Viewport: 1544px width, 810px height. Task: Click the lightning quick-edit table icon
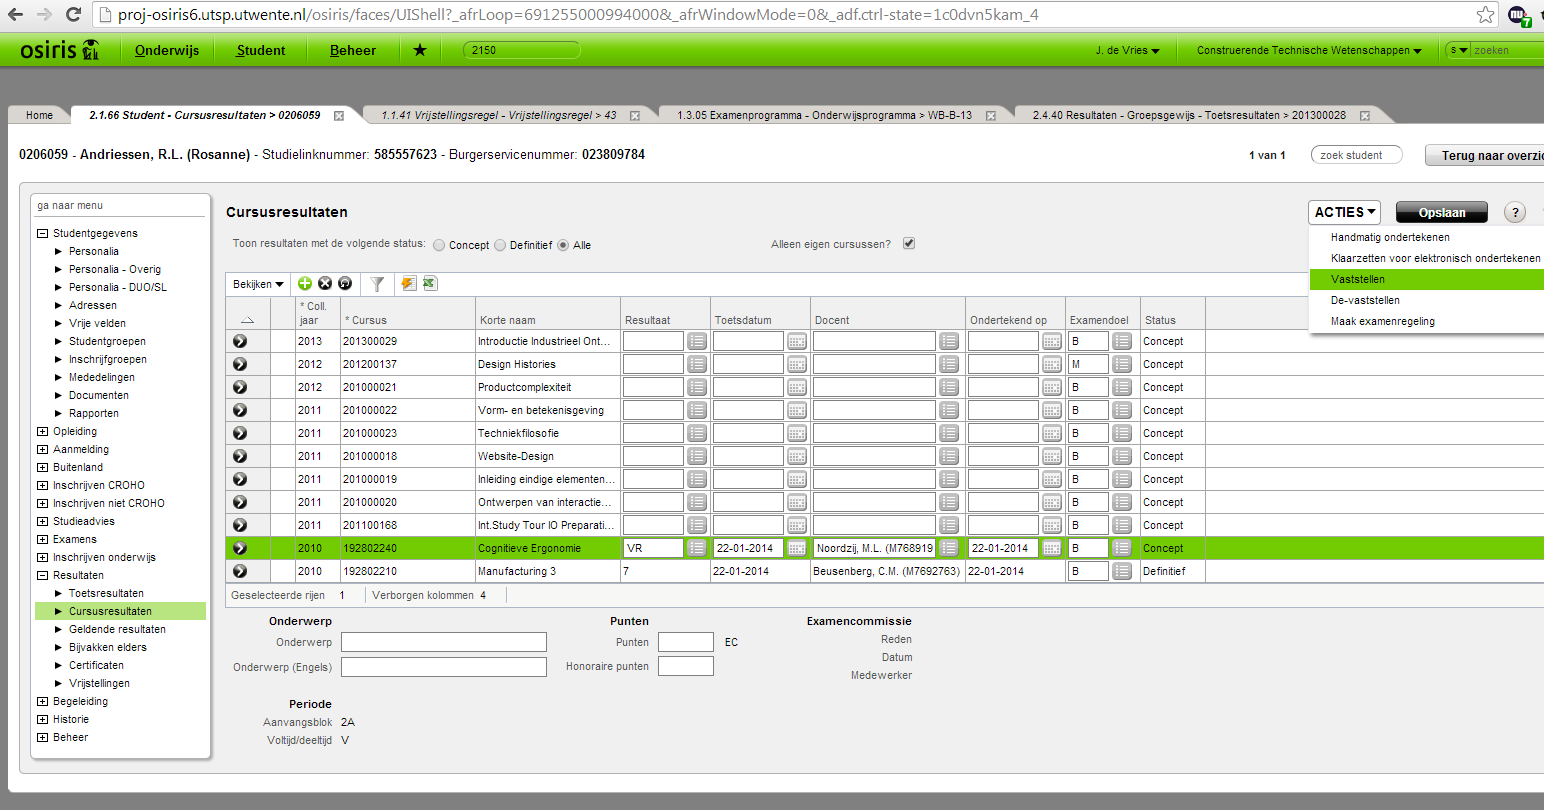408,284
